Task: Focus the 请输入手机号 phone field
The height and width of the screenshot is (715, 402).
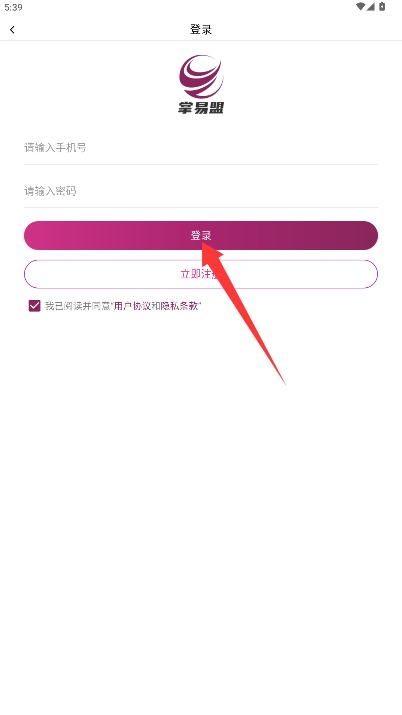Action: tap(201, 148)
